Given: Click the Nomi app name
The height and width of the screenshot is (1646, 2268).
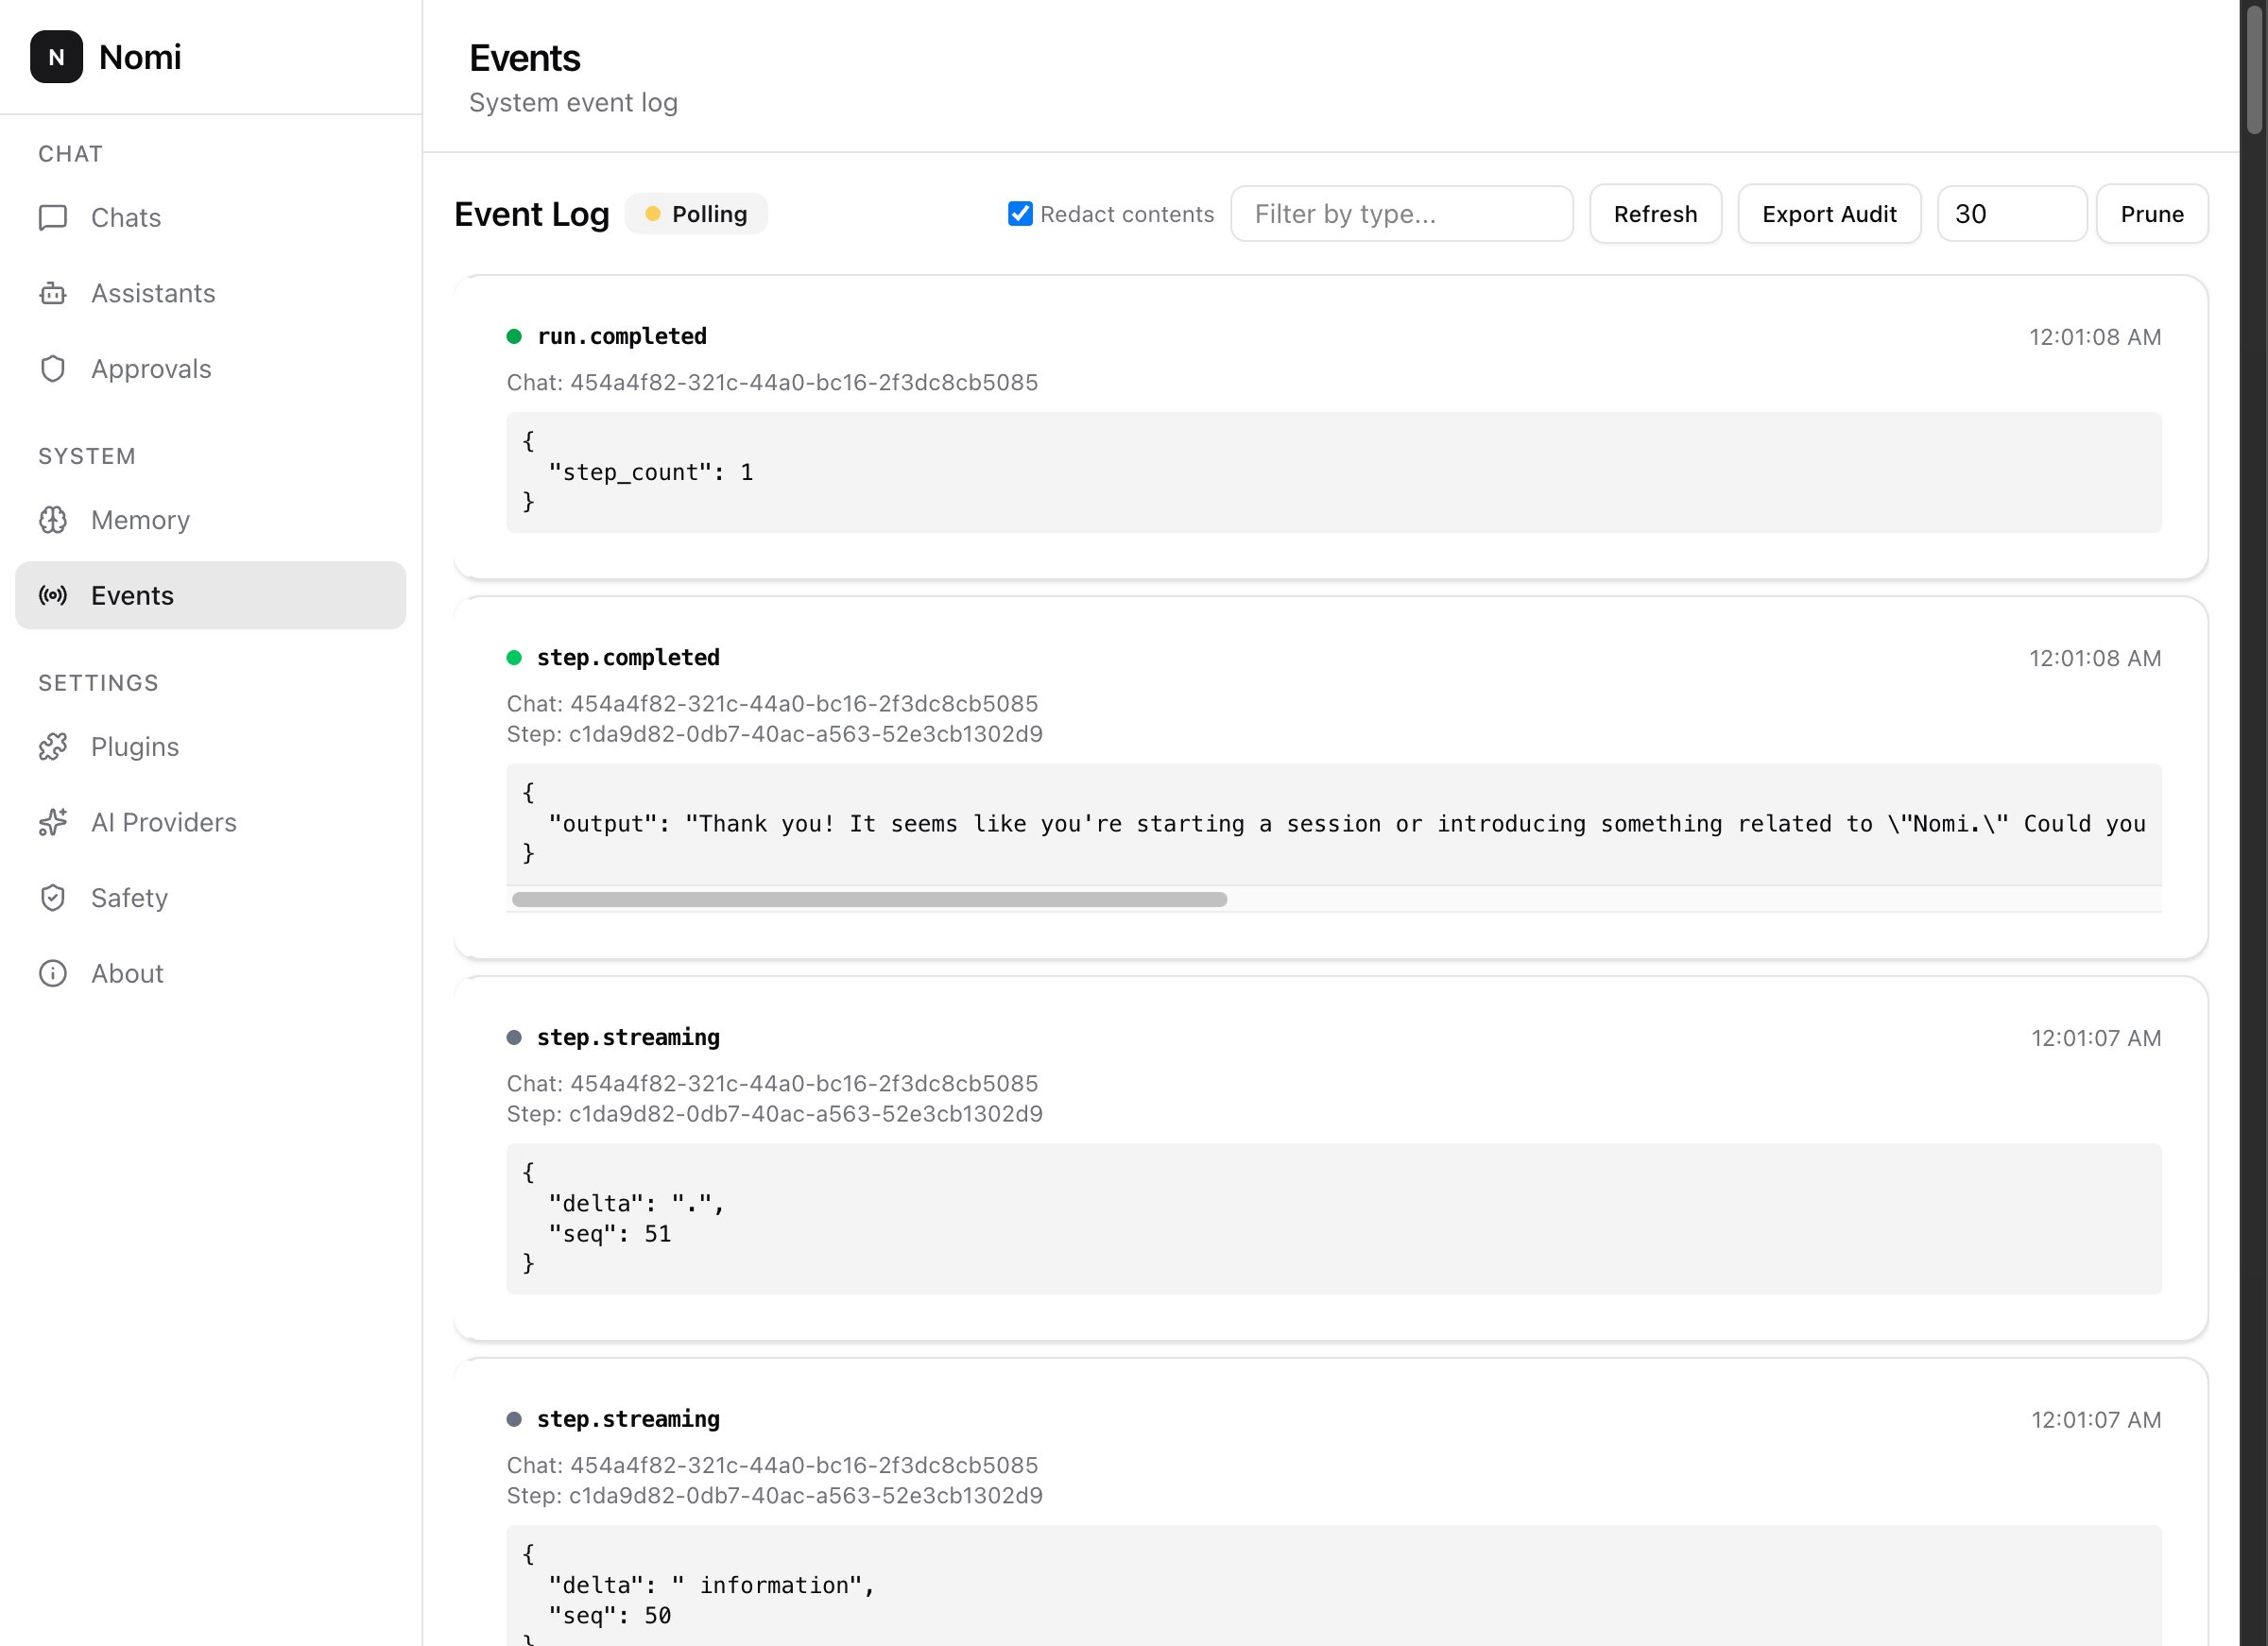Looking at the screenshot, I should point(140,57).
